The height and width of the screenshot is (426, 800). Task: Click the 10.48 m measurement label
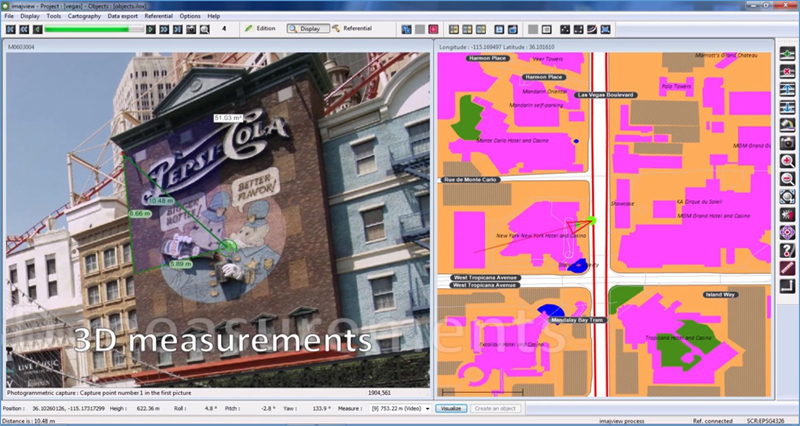(x=161, y=201)
